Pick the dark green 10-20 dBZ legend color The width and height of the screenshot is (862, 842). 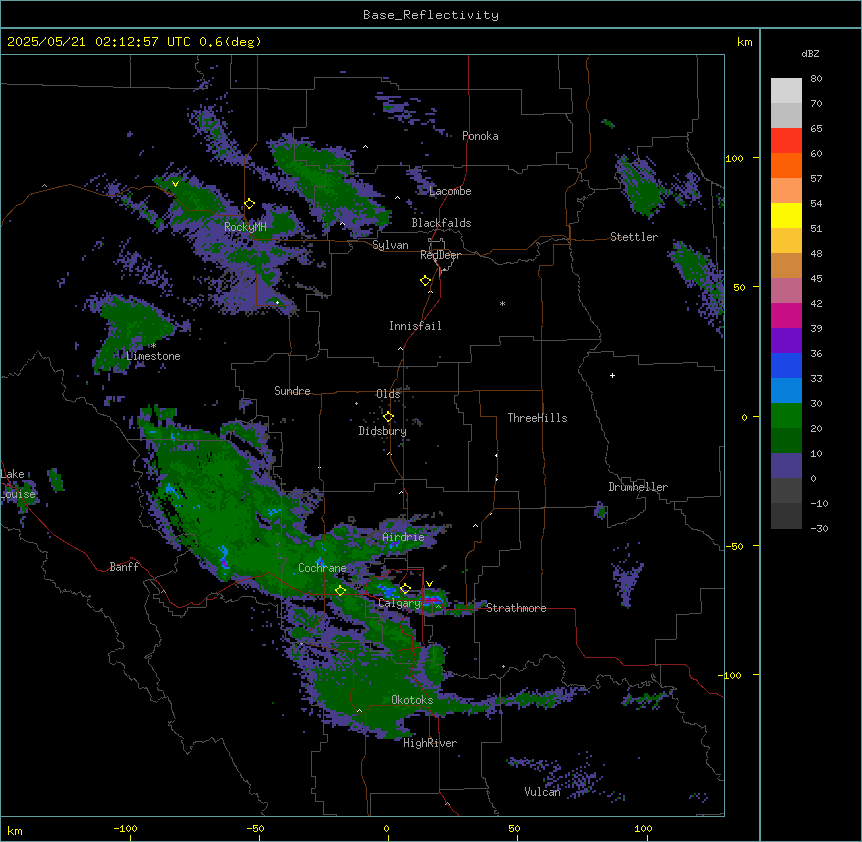786,441
